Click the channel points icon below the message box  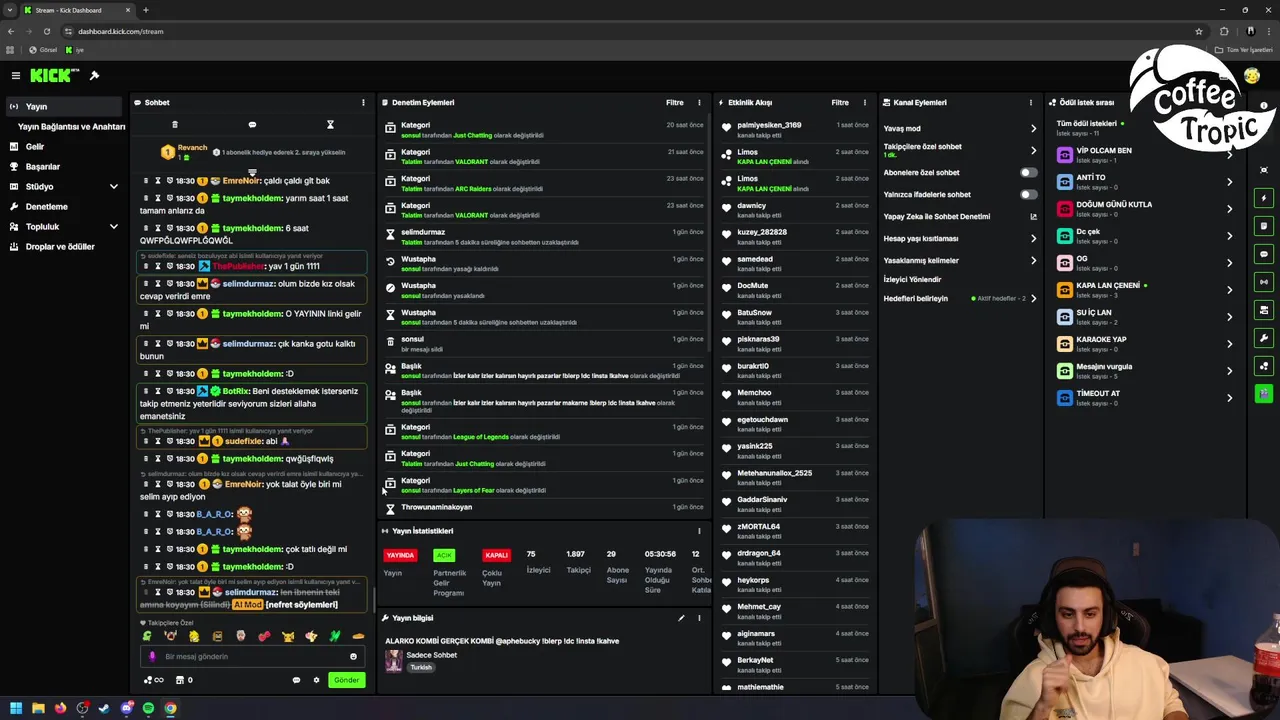tap(154, 680)
